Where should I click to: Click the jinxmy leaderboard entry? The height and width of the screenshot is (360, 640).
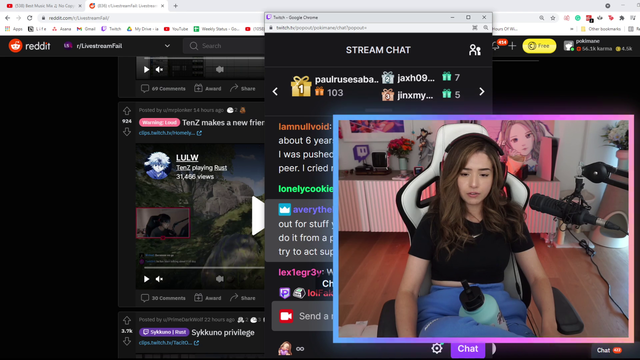(421, 95)
